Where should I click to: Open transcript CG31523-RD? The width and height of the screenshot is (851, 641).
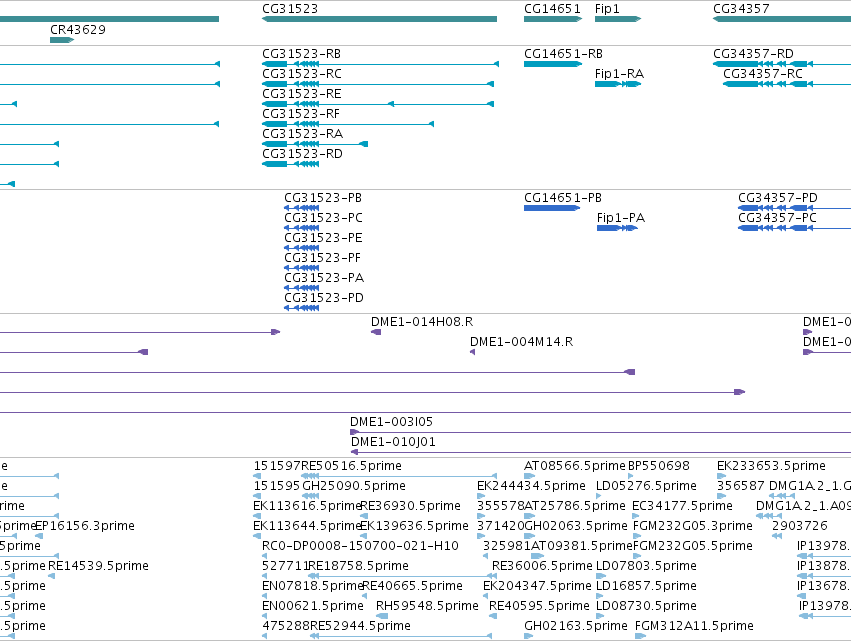point(302,154)
